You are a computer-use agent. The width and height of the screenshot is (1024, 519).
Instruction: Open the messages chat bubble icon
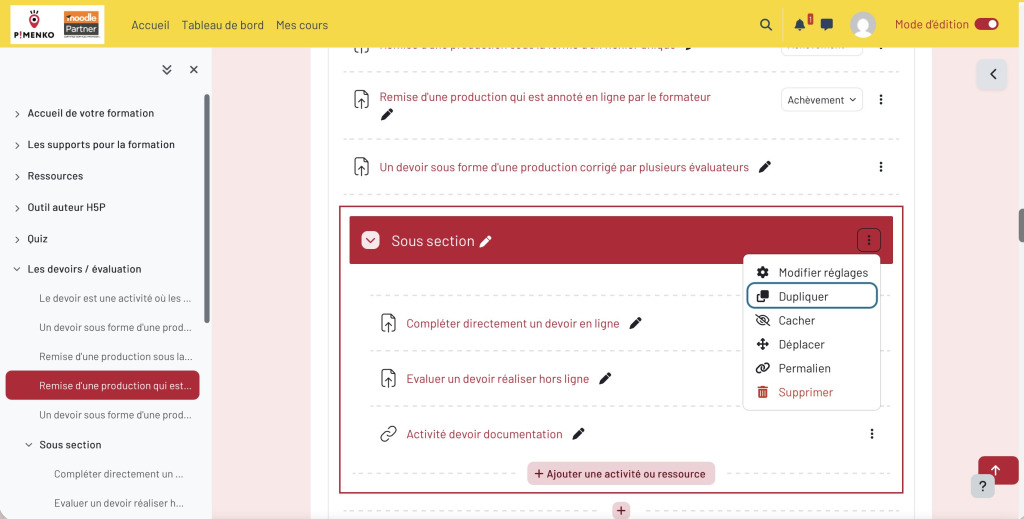[x=826, y=25]
